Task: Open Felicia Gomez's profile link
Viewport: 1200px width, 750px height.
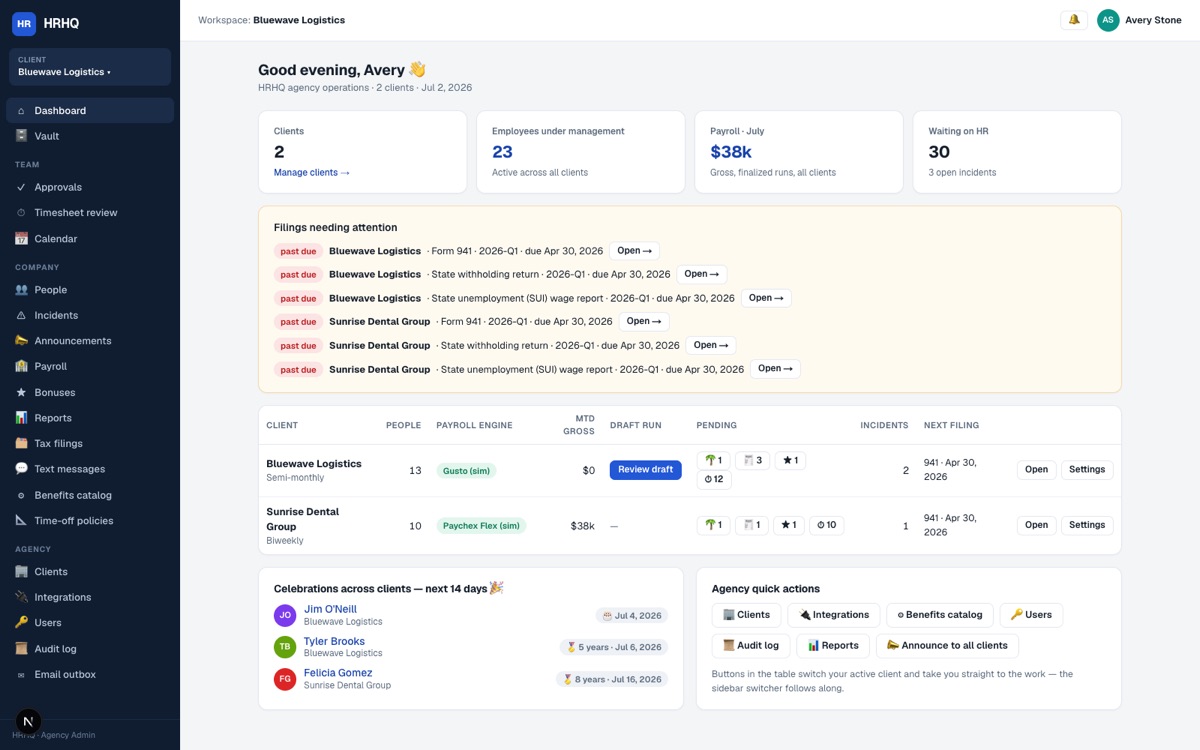Action: point(338,673)
